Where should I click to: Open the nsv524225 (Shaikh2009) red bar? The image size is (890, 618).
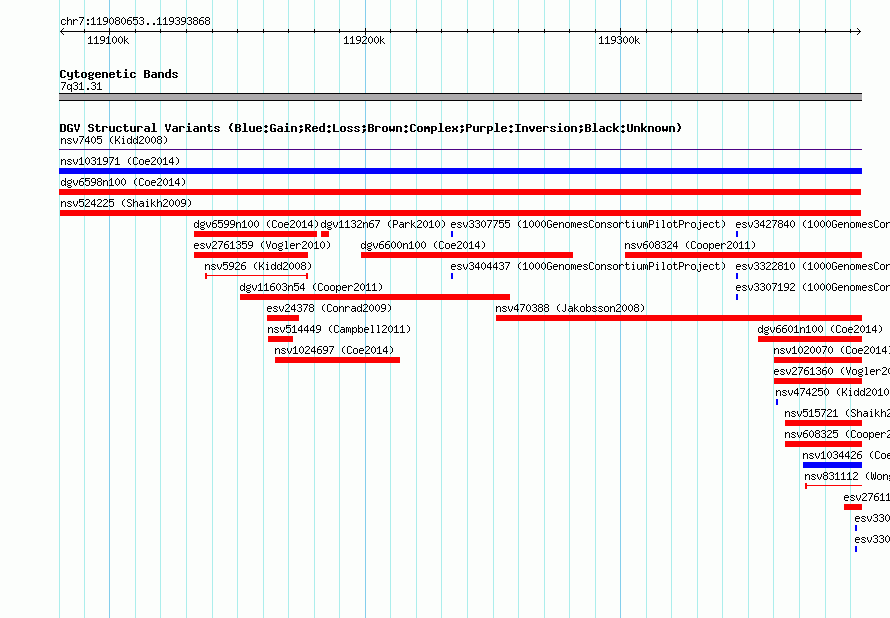460,213
